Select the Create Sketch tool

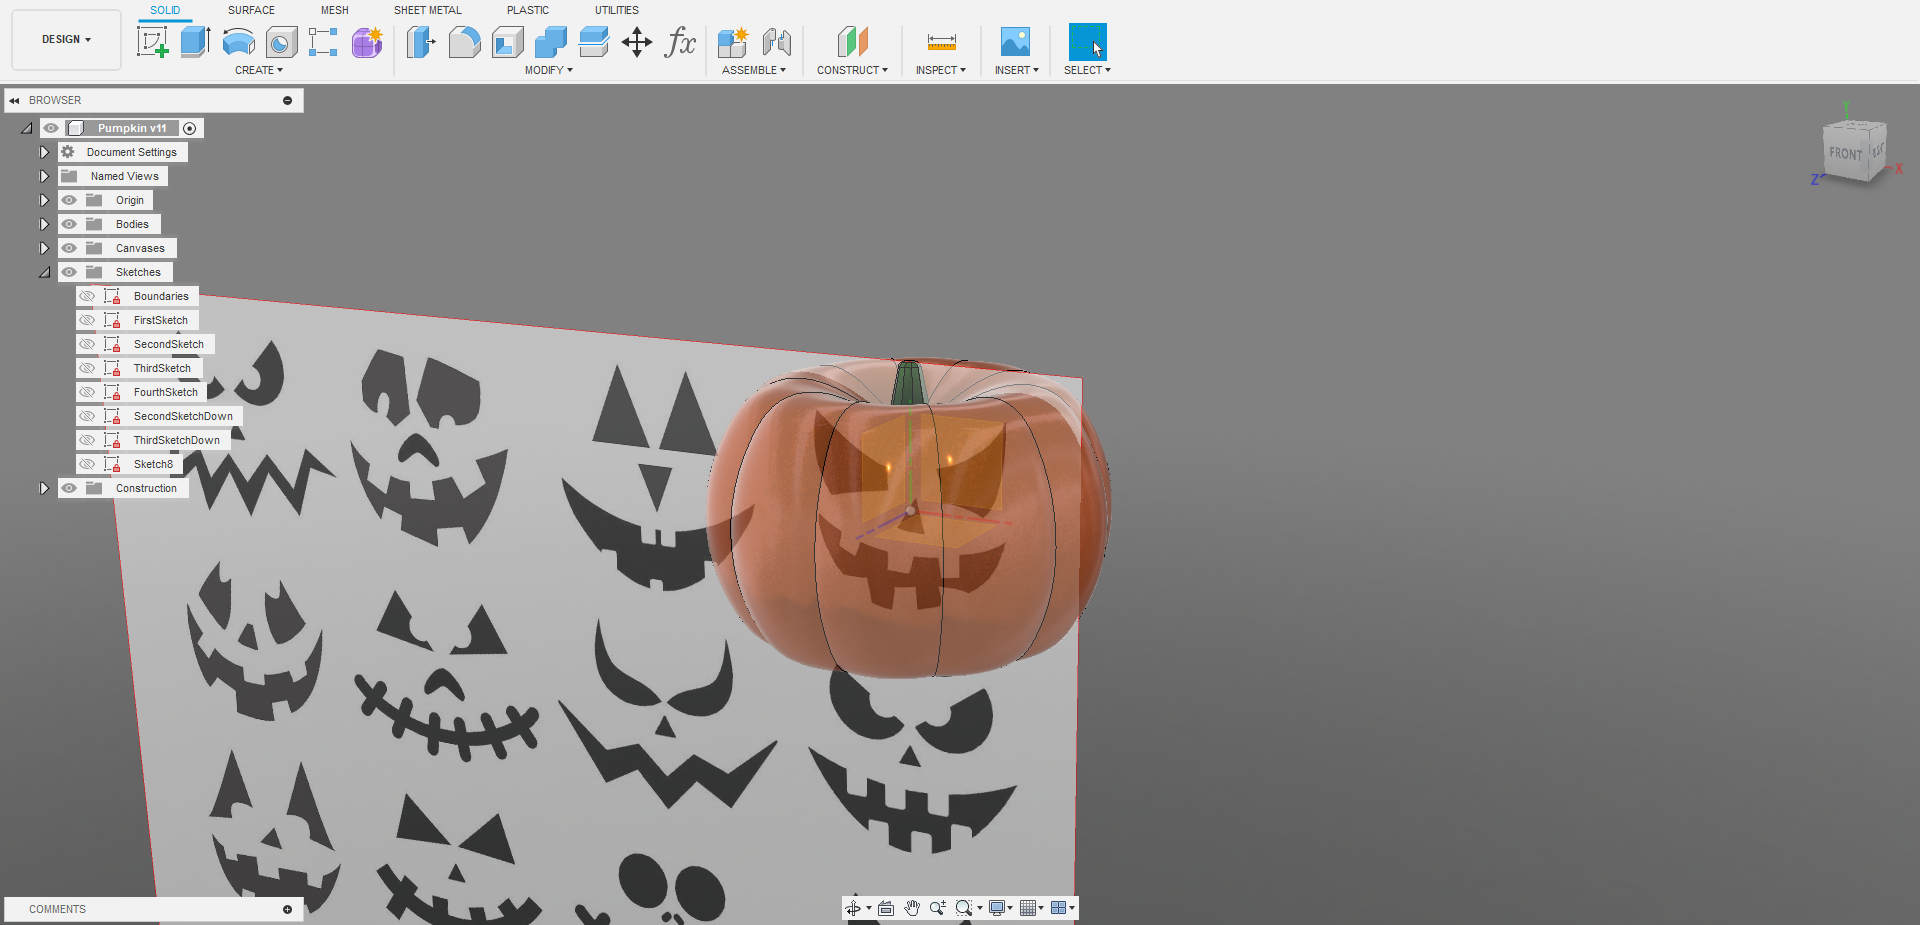click(152, 42)
